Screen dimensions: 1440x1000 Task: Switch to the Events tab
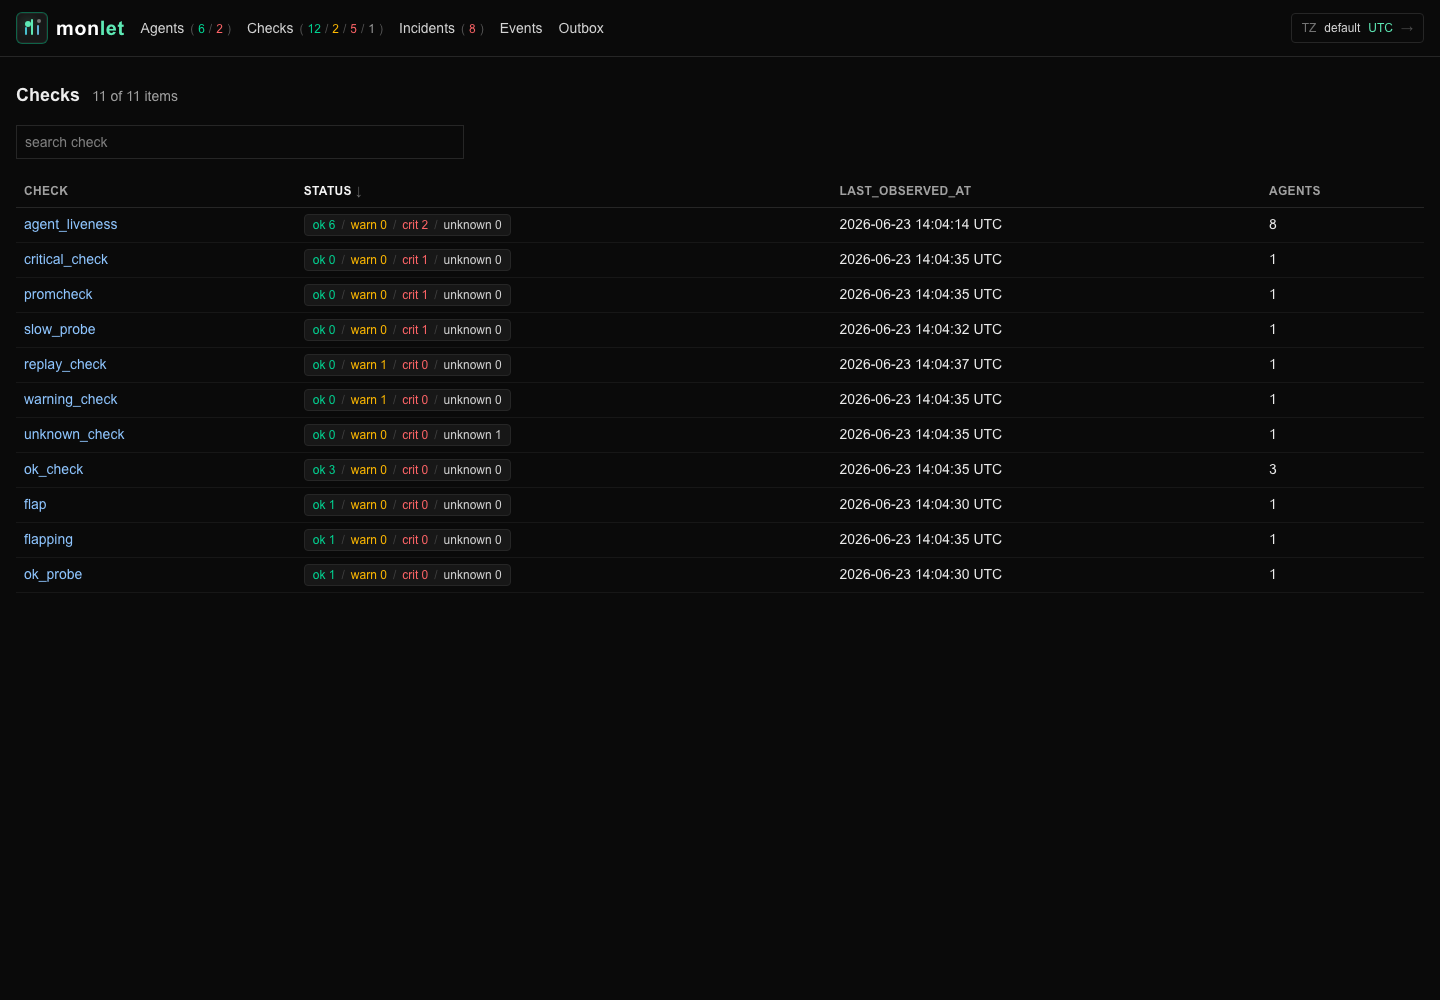click(x=521, y=28)
